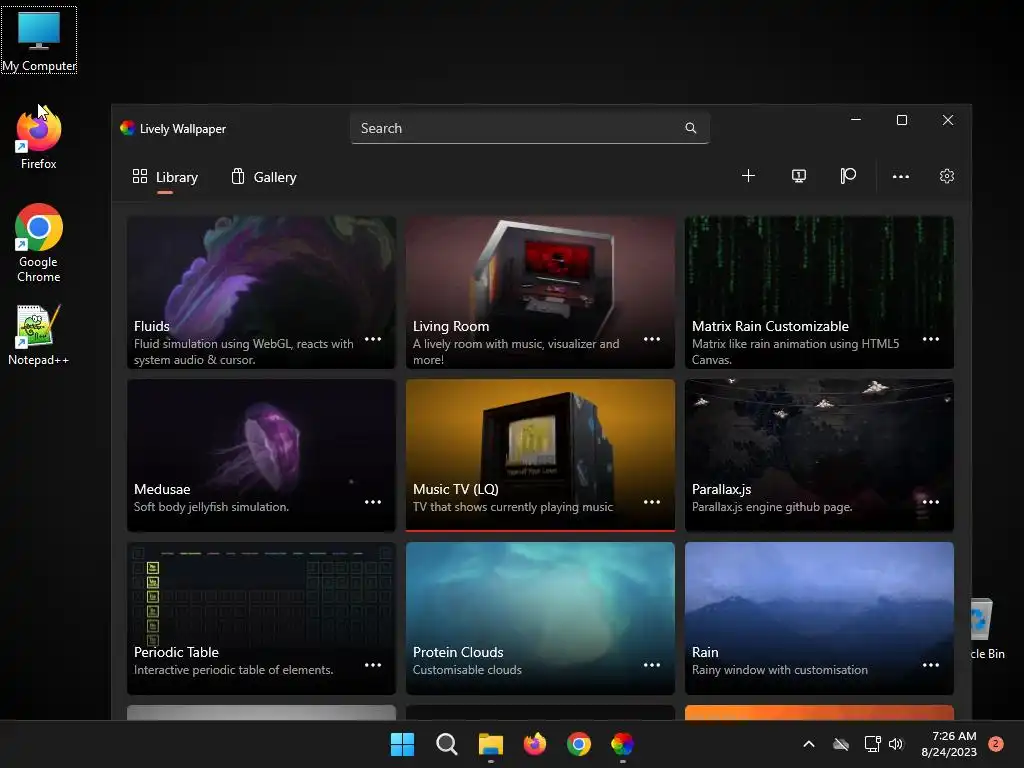Click the Patreon support icon
Viewport: 1024px width, 768px height.
click(848, 176)
